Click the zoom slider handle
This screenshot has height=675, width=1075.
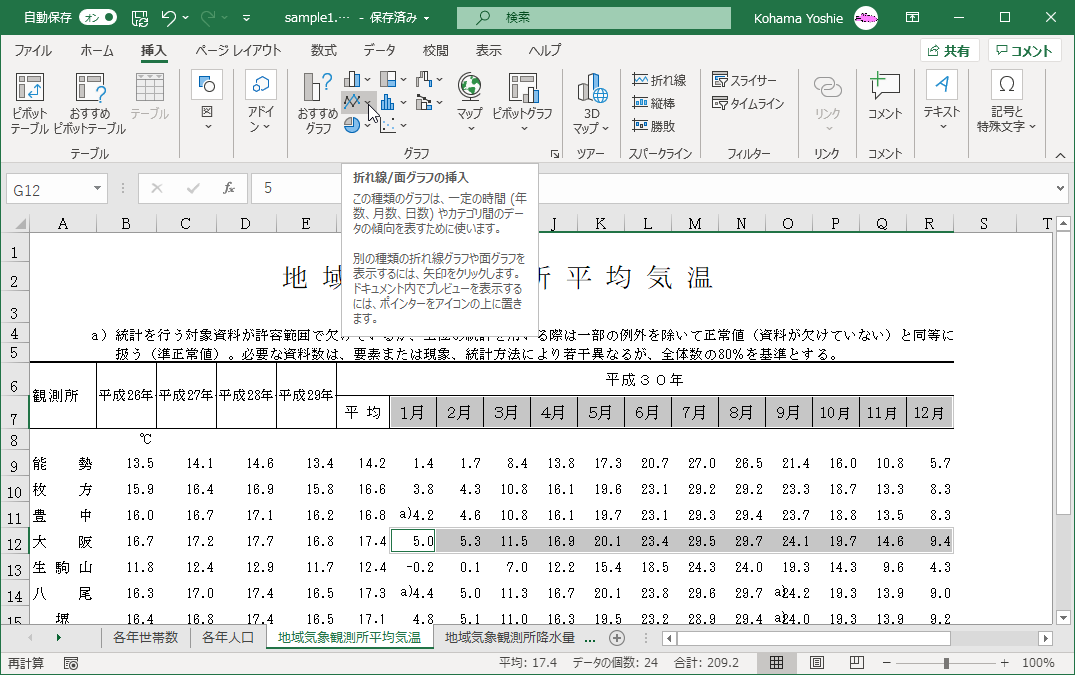946,663
